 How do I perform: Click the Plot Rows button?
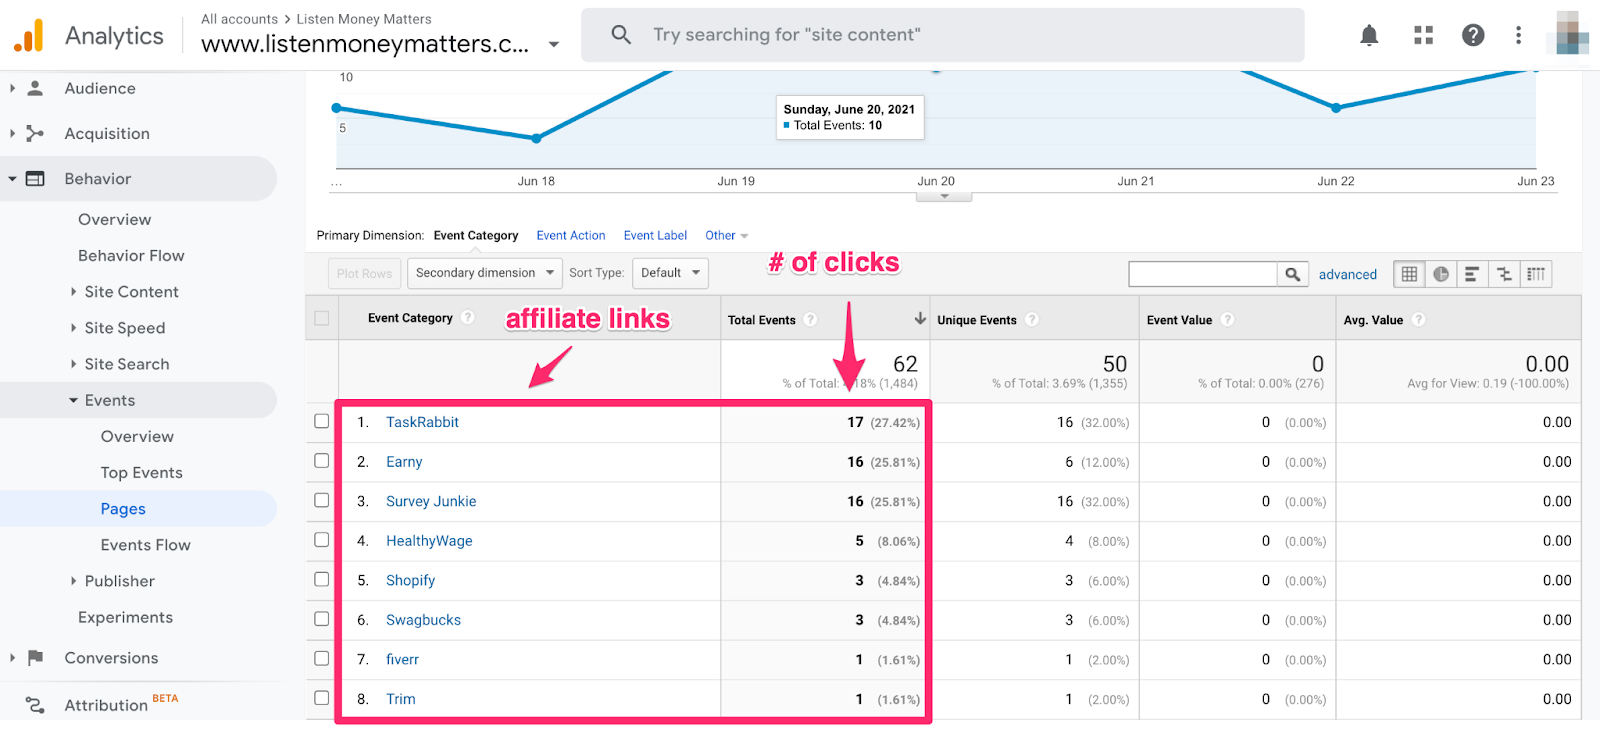tap(364, 273)
